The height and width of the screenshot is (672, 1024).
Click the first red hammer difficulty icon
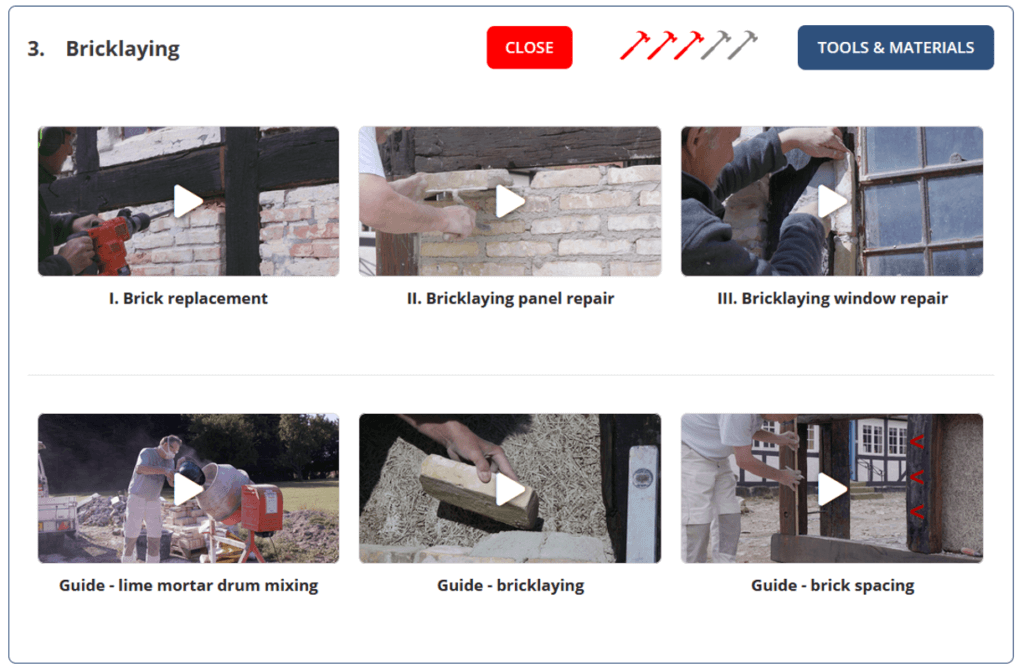[x=634, y=45]
